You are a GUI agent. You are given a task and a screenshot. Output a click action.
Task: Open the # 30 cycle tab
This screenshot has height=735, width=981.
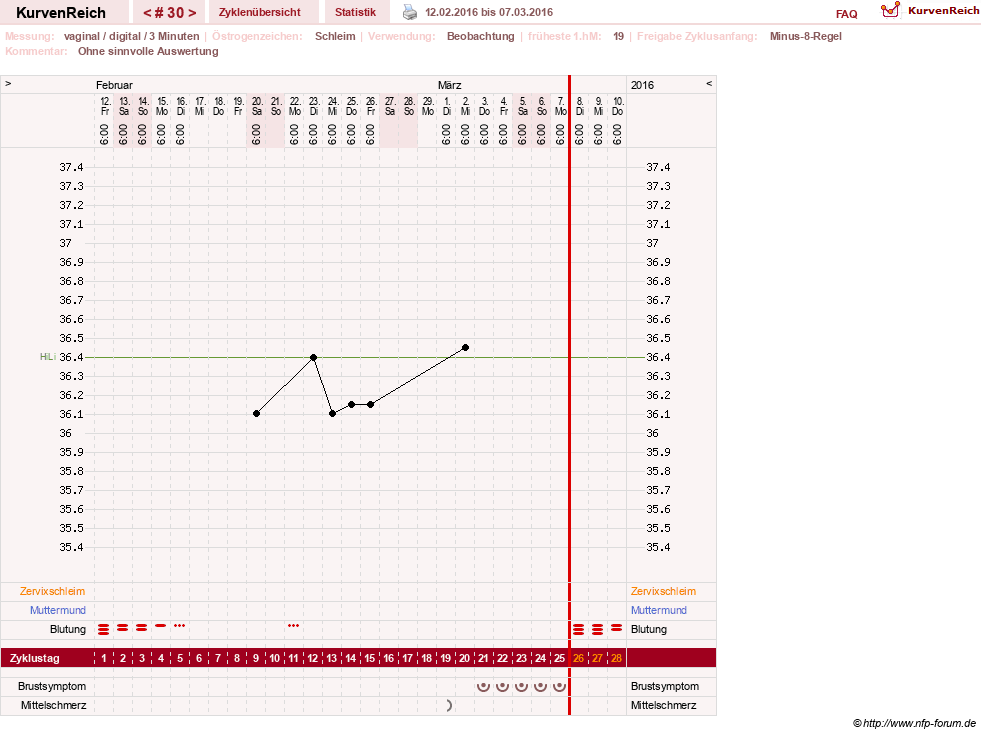click(x=170, y=13)
